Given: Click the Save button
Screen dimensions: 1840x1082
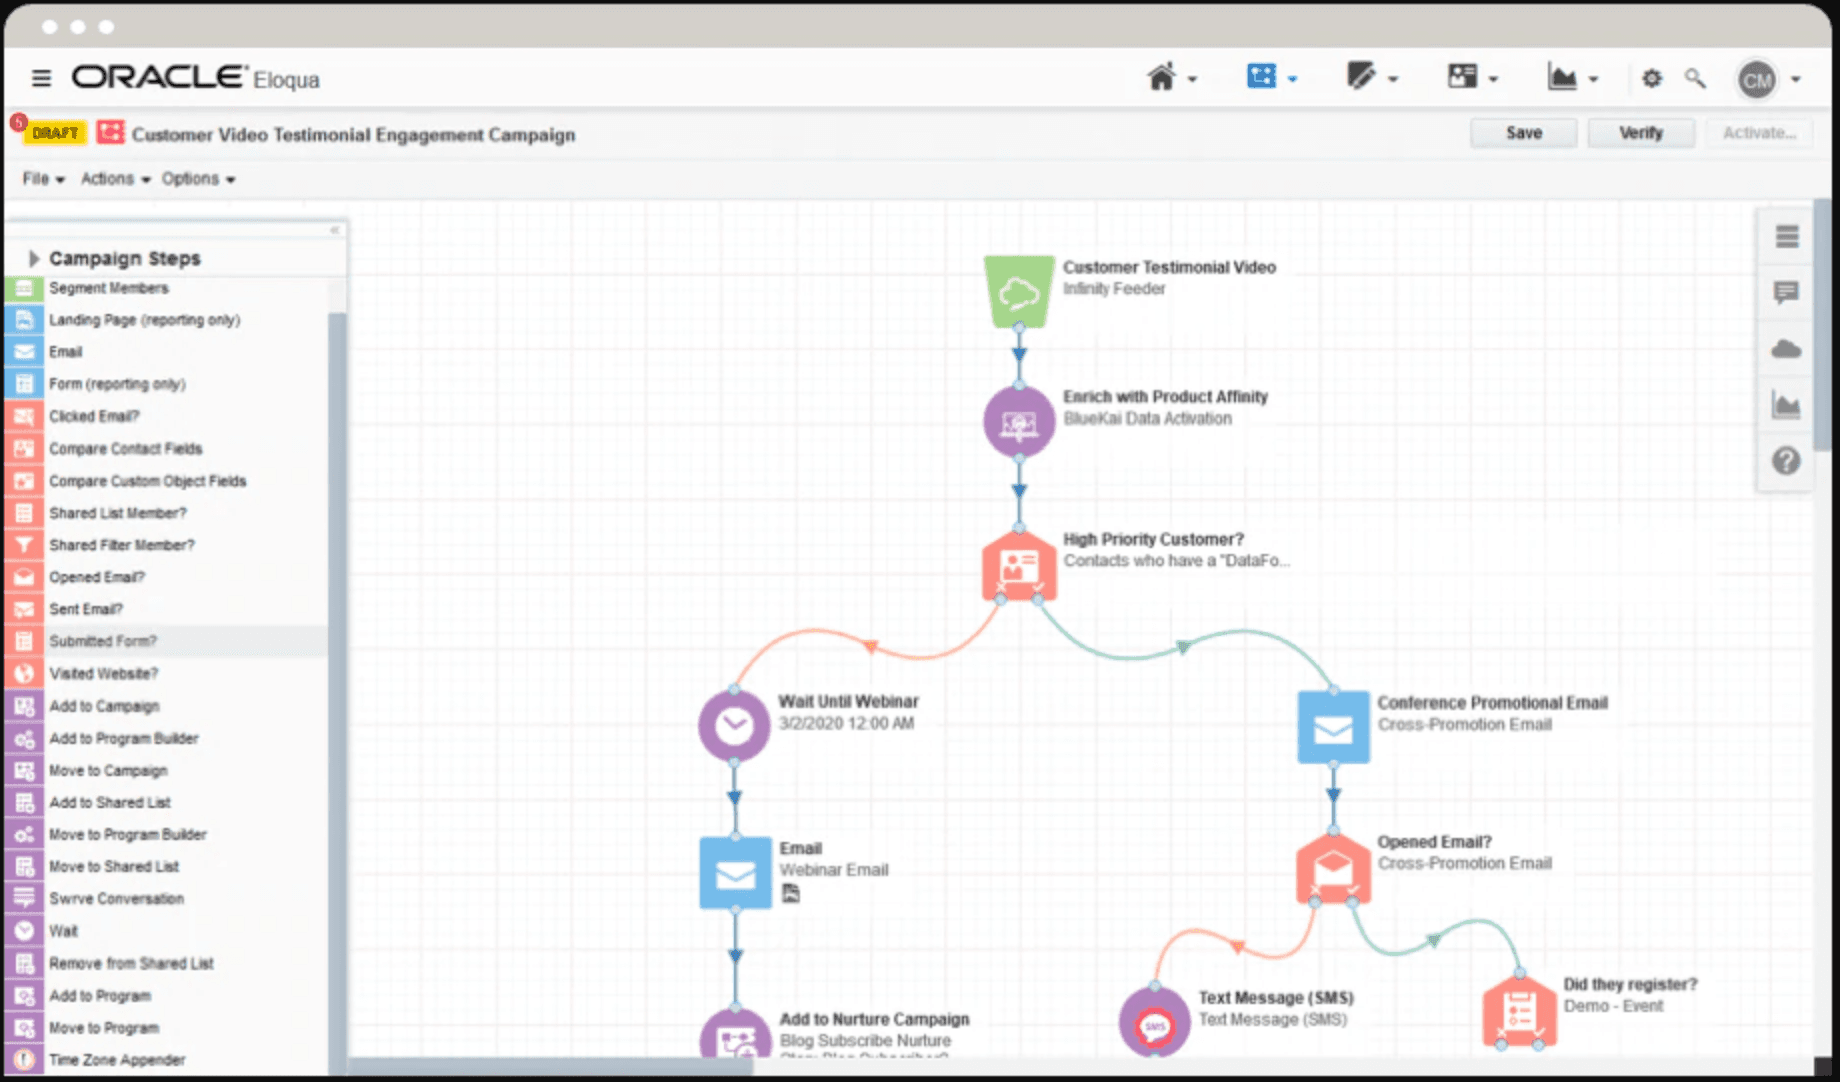Looking at the screenshot, I should point(1524,133).
